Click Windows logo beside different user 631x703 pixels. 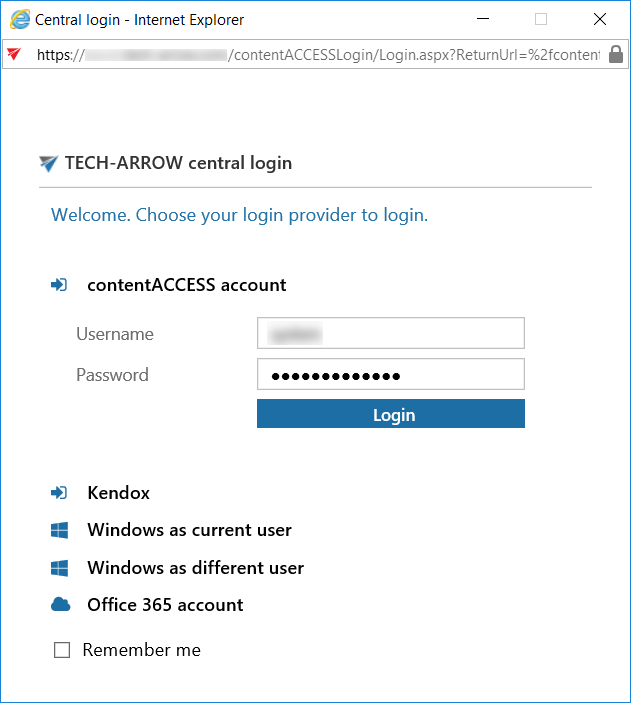tap(59, 568)
